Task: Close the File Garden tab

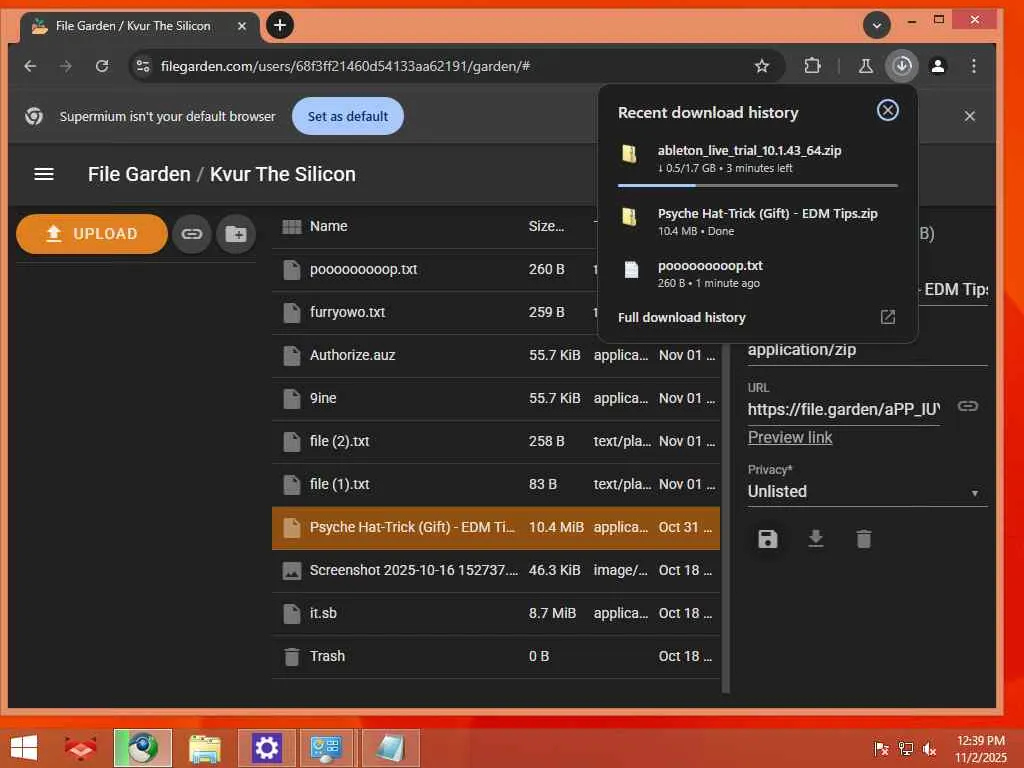Action: point(242,26)
